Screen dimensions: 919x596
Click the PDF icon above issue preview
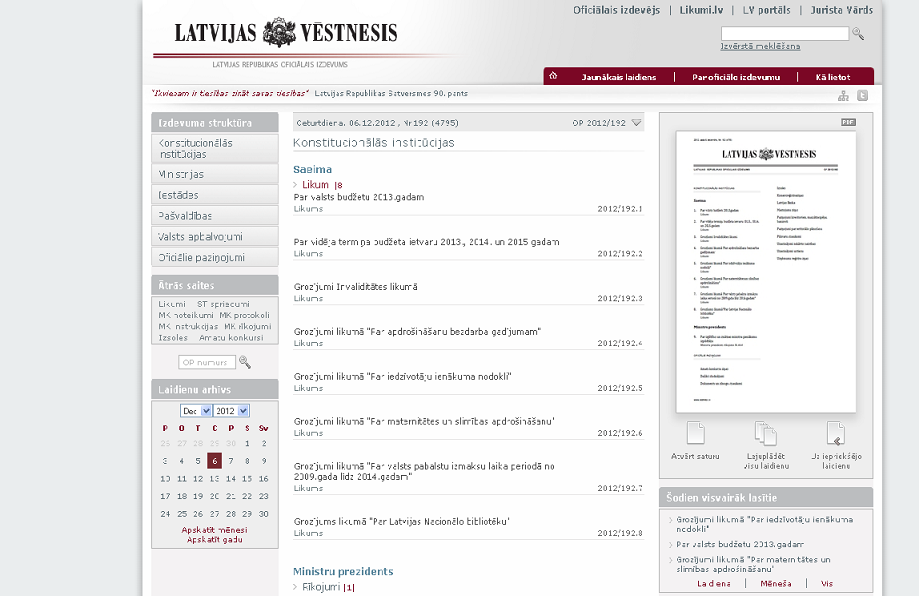pos(848,122)
